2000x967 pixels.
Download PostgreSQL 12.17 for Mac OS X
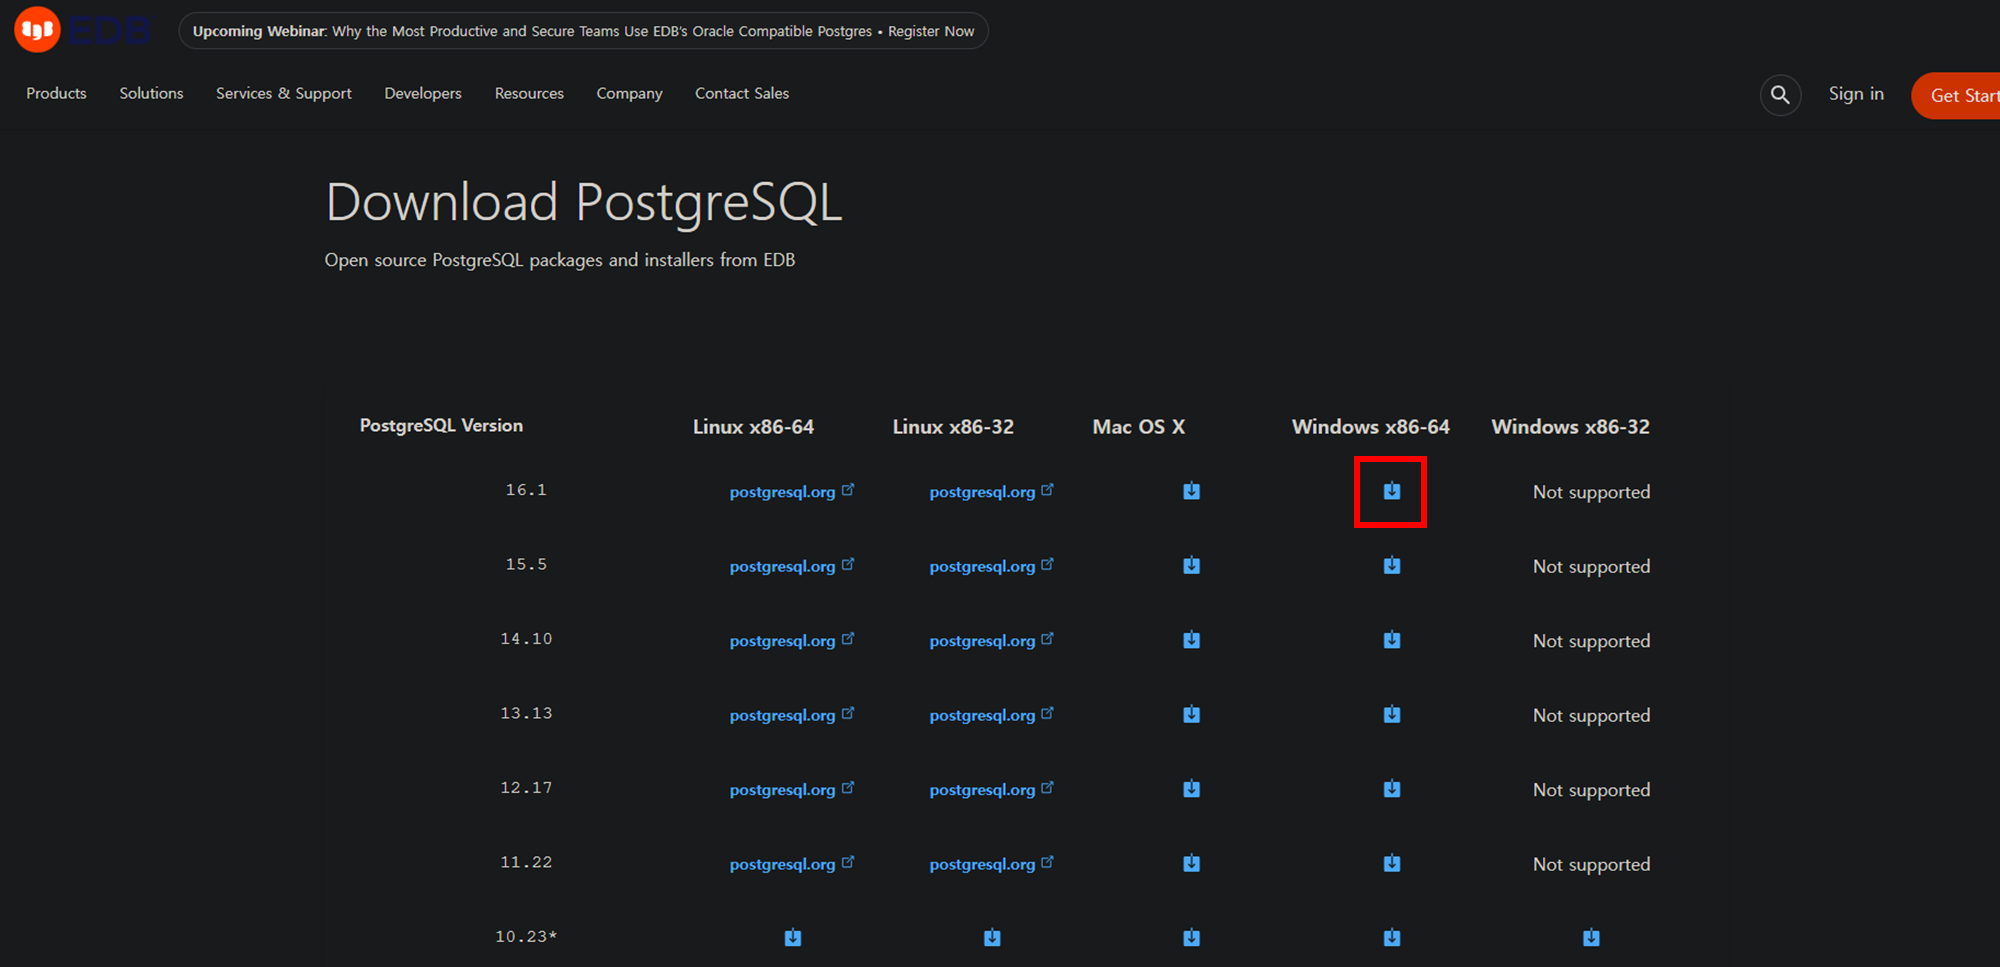tap(1191, 789)
